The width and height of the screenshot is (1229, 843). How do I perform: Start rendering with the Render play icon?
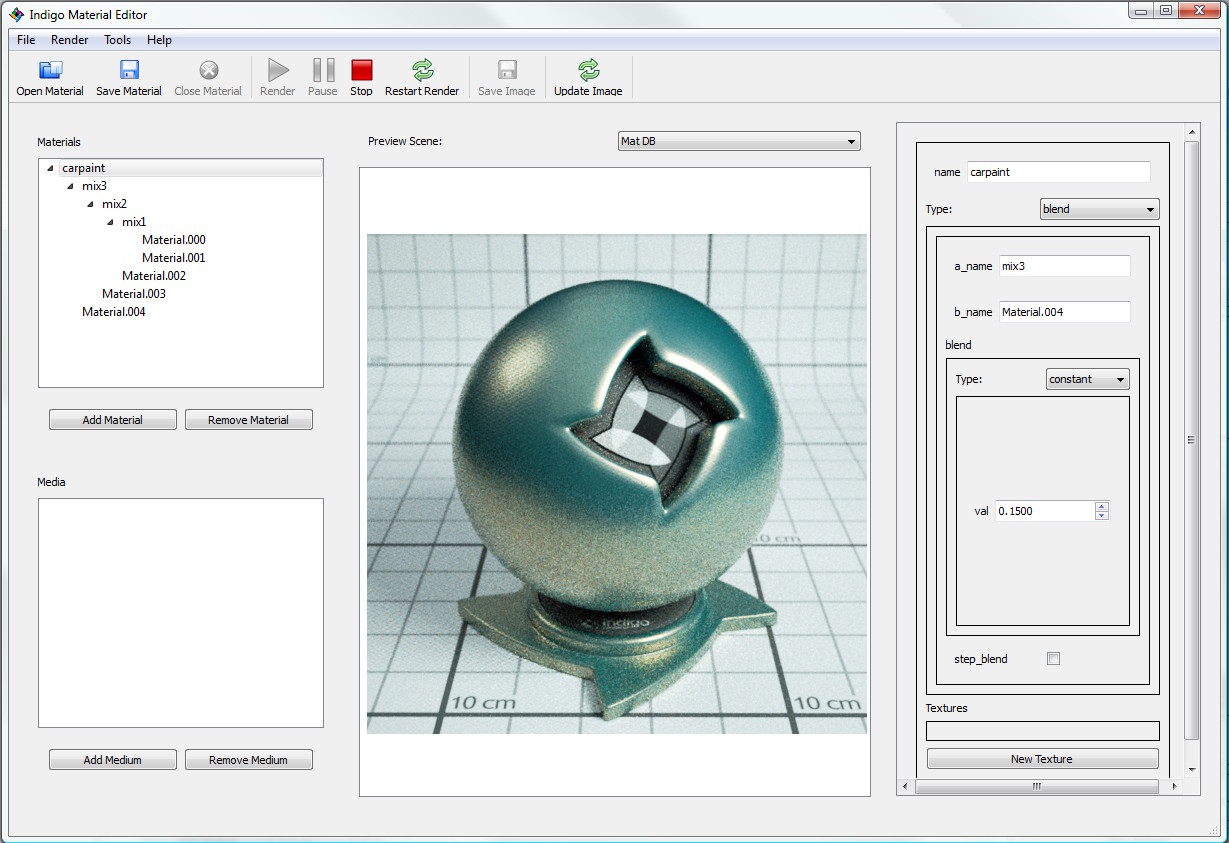[278, 70]
